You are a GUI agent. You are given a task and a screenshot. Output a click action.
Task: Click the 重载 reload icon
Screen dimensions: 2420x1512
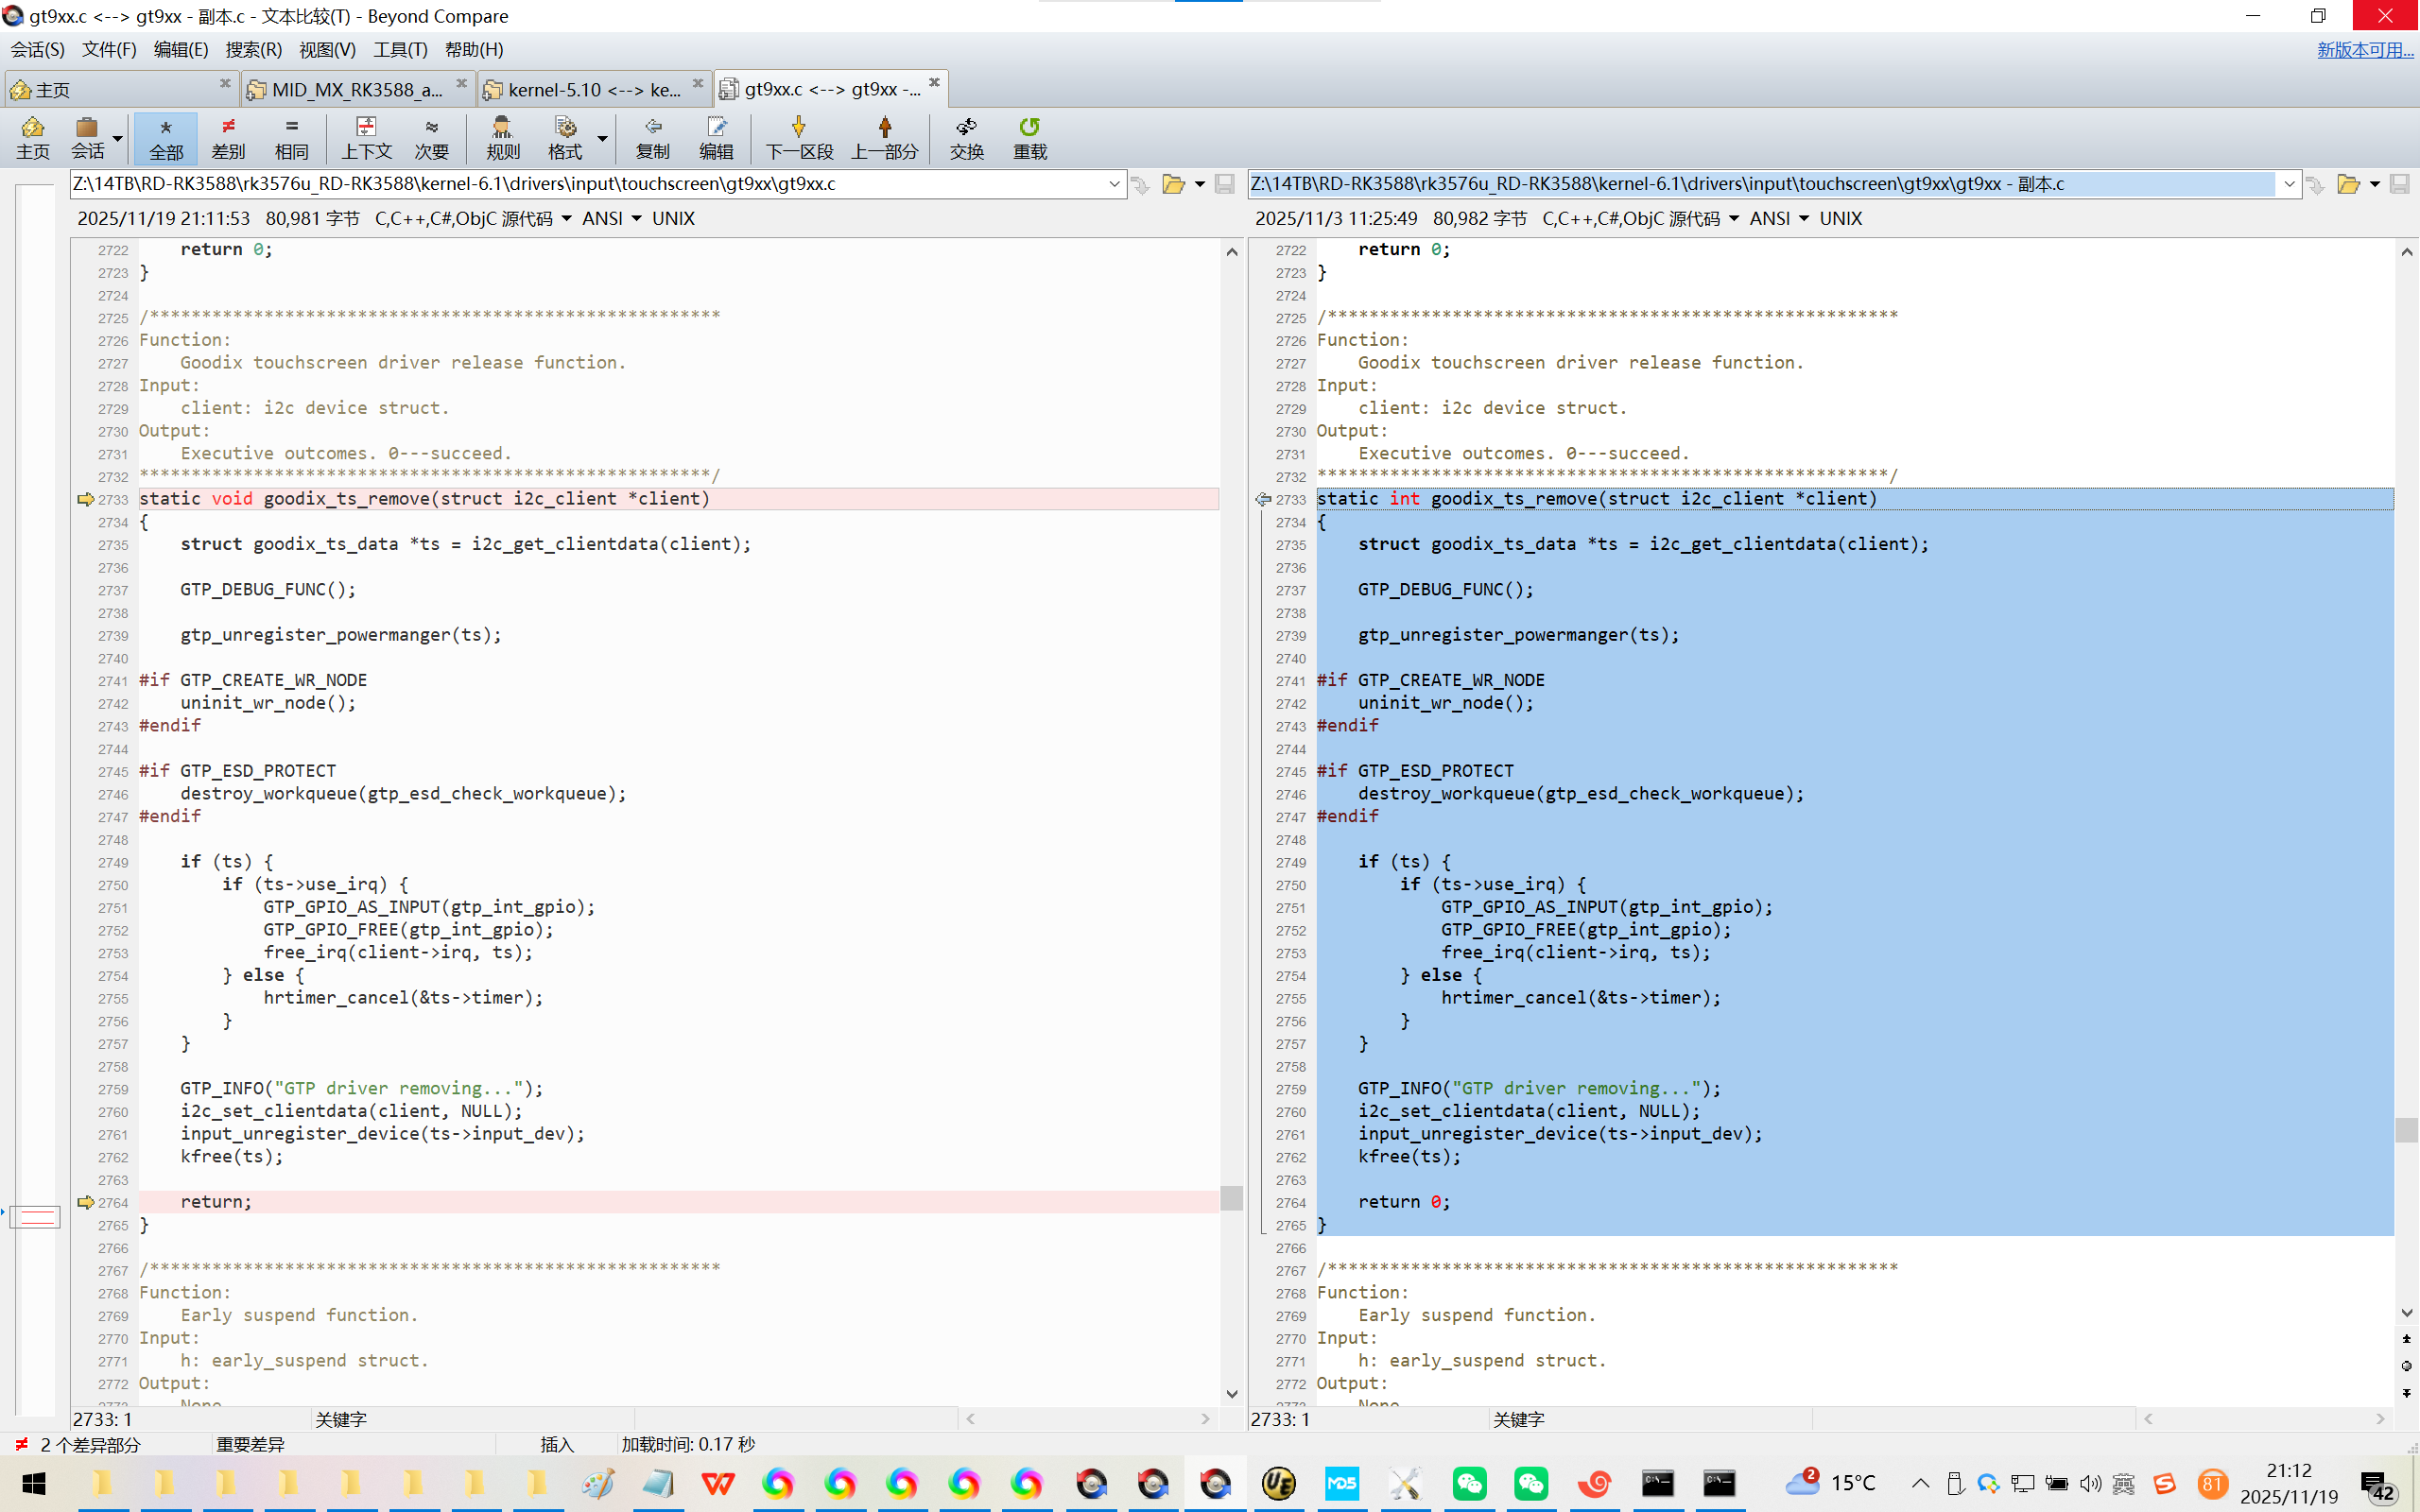[x=1029, y=137]
